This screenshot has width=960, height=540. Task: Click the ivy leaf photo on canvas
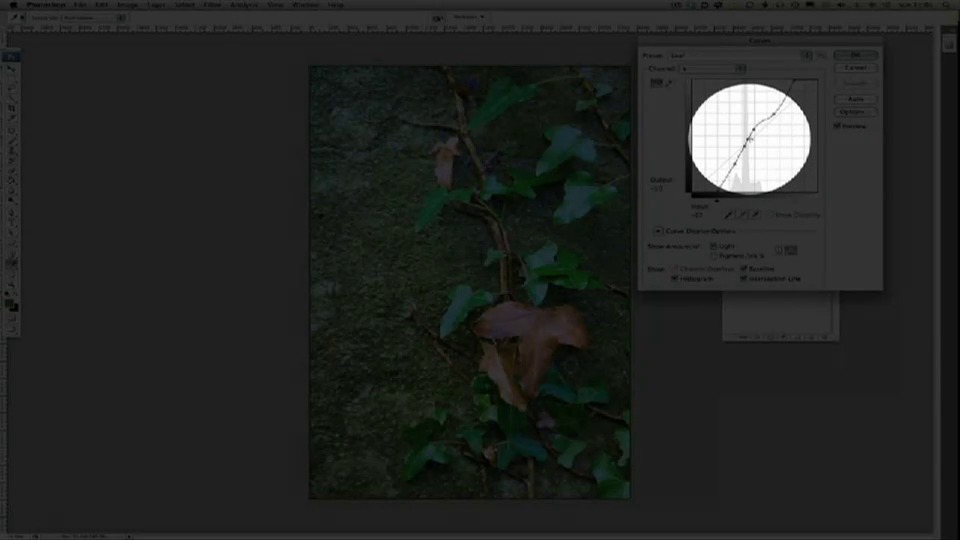click(470, 282)
